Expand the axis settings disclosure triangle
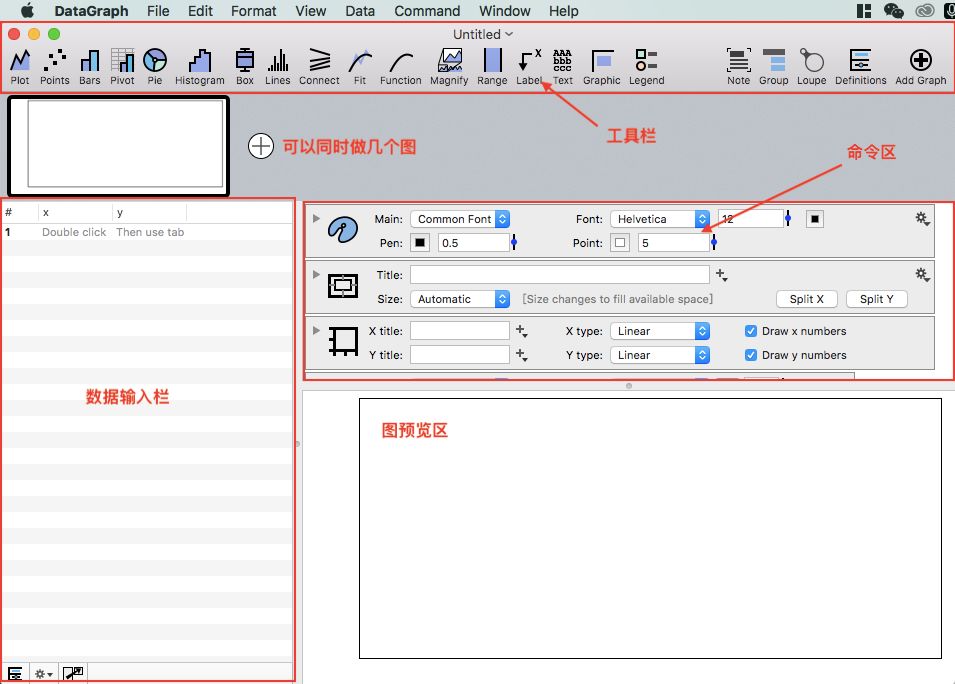The width and height of the screenshot is (955, 684). (x=316, y=330)
